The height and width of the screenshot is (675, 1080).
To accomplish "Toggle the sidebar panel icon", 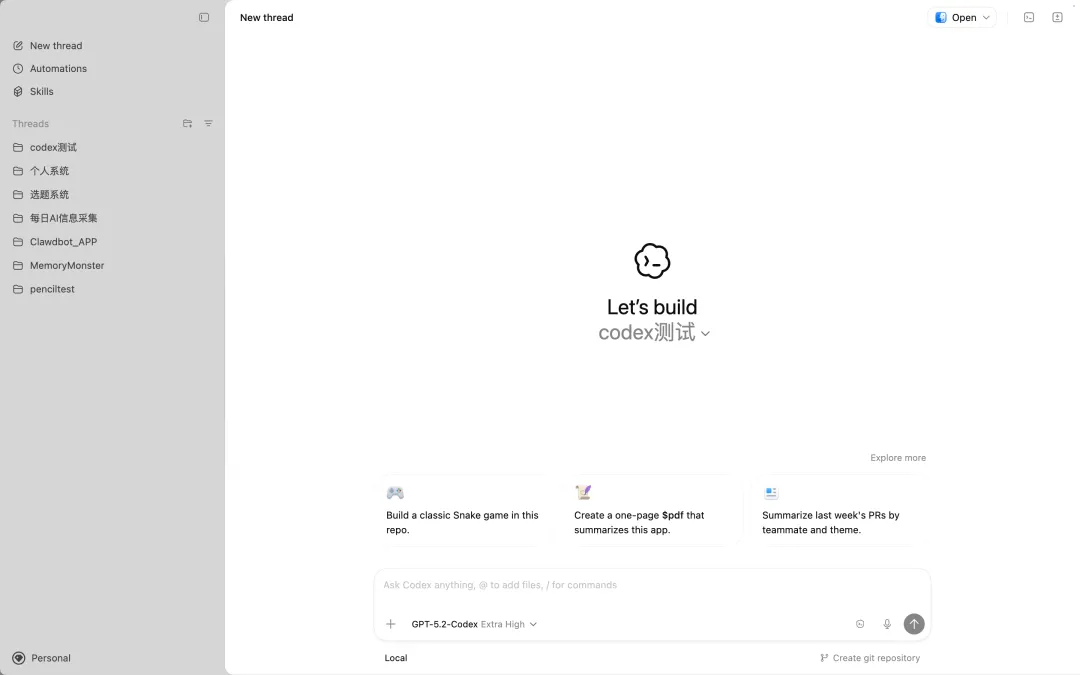I will pos(204,17).
